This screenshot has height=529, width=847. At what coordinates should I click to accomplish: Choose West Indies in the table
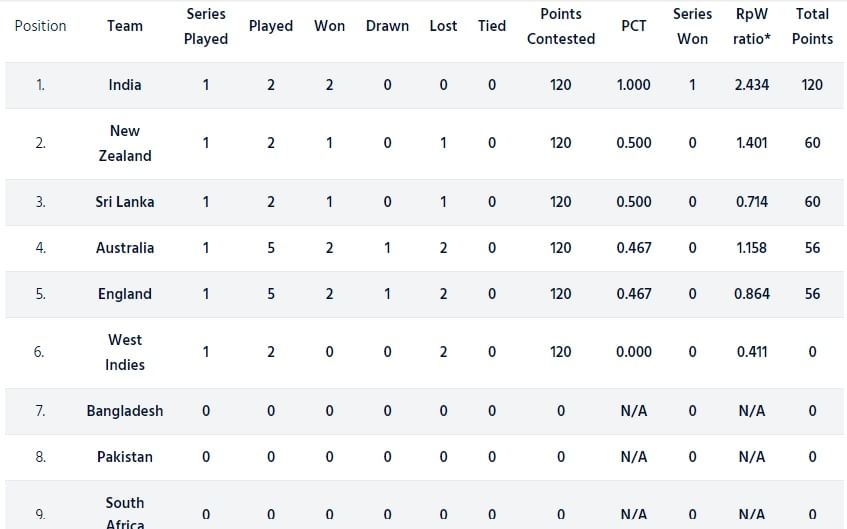(125, 352)
